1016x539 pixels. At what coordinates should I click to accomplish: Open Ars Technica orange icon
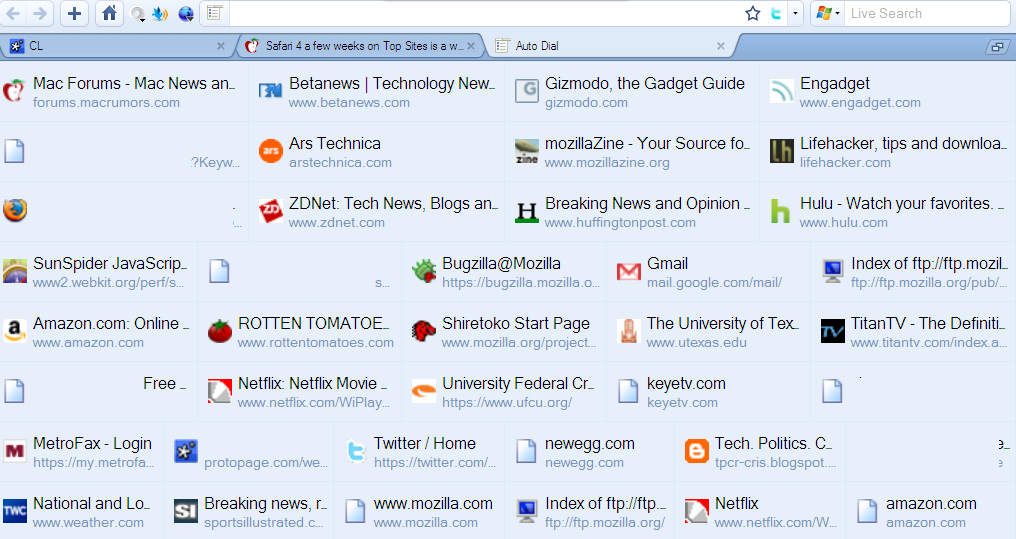point(271,150)
